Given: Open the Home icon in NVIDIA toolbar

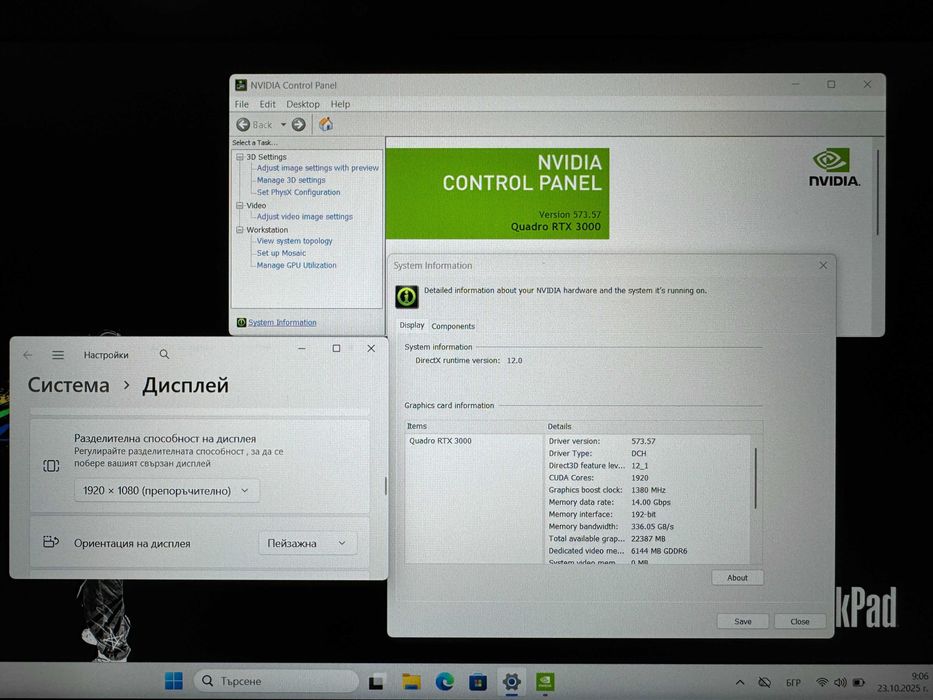Looking at the screenshot, I should pos(325,124).
